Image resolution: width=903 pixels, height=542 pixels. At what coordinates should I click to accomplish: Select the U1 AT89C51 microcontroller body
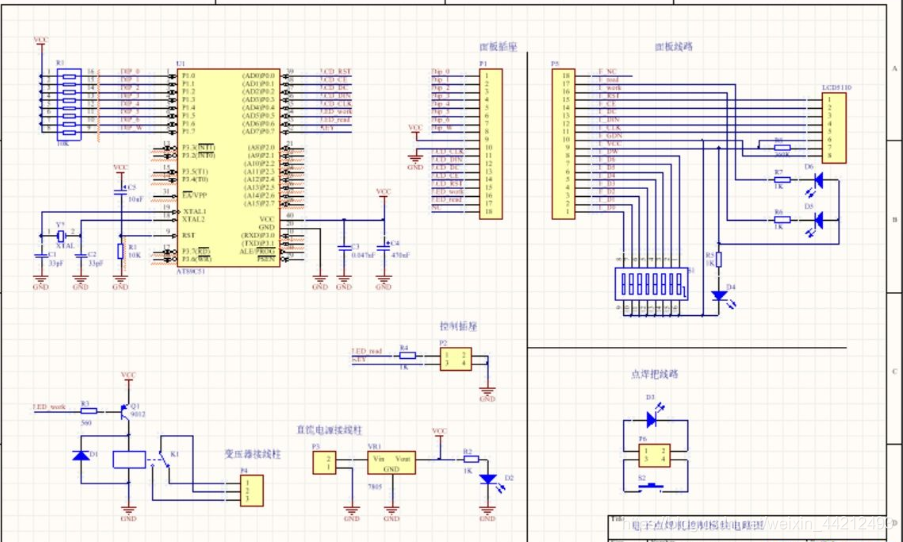tap(229, 168)
